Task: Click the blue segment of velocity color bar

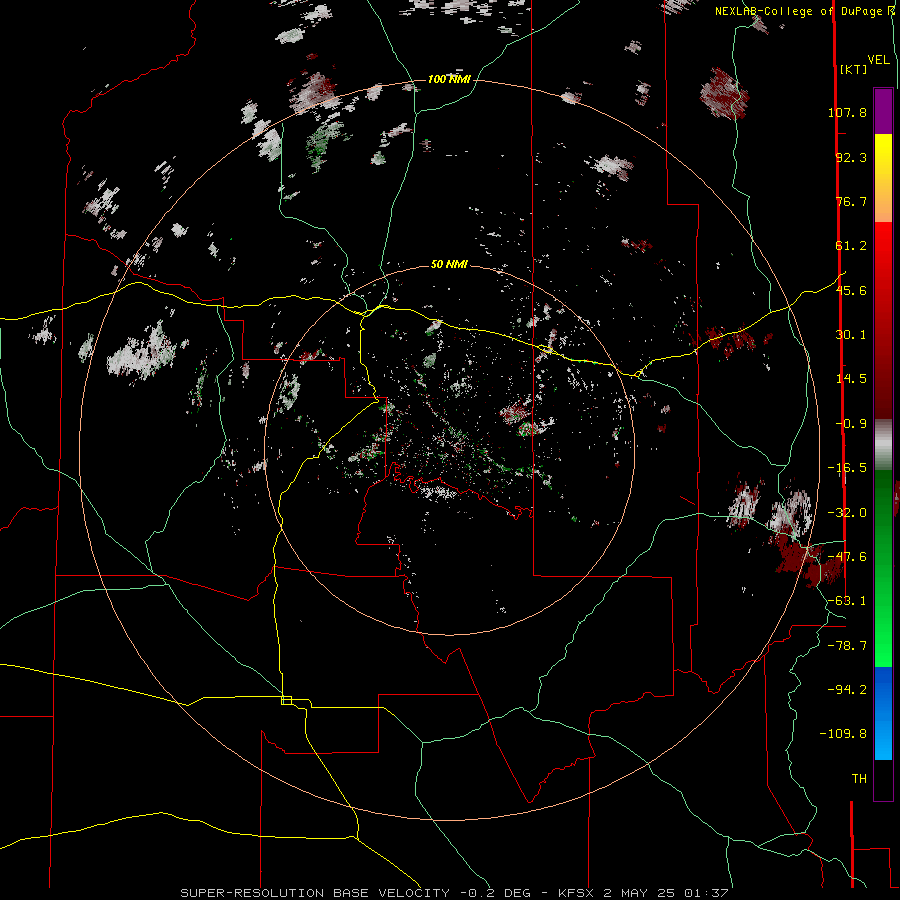Action: pos(883,713)
